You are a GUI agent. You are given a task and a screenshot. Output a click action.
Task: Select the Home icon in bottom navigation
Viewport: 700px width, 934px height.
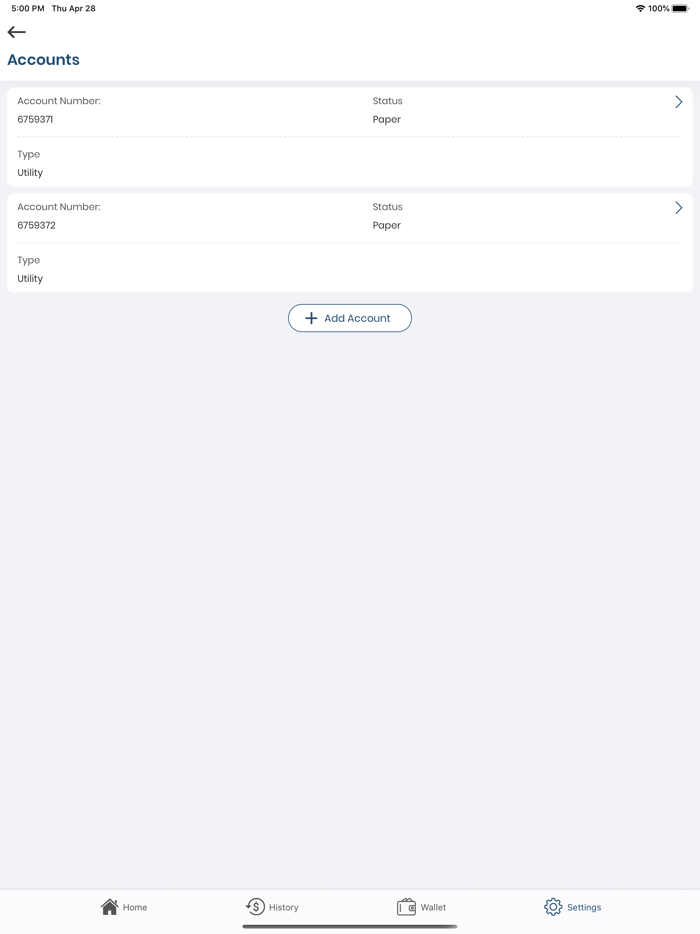pos(110,906)
